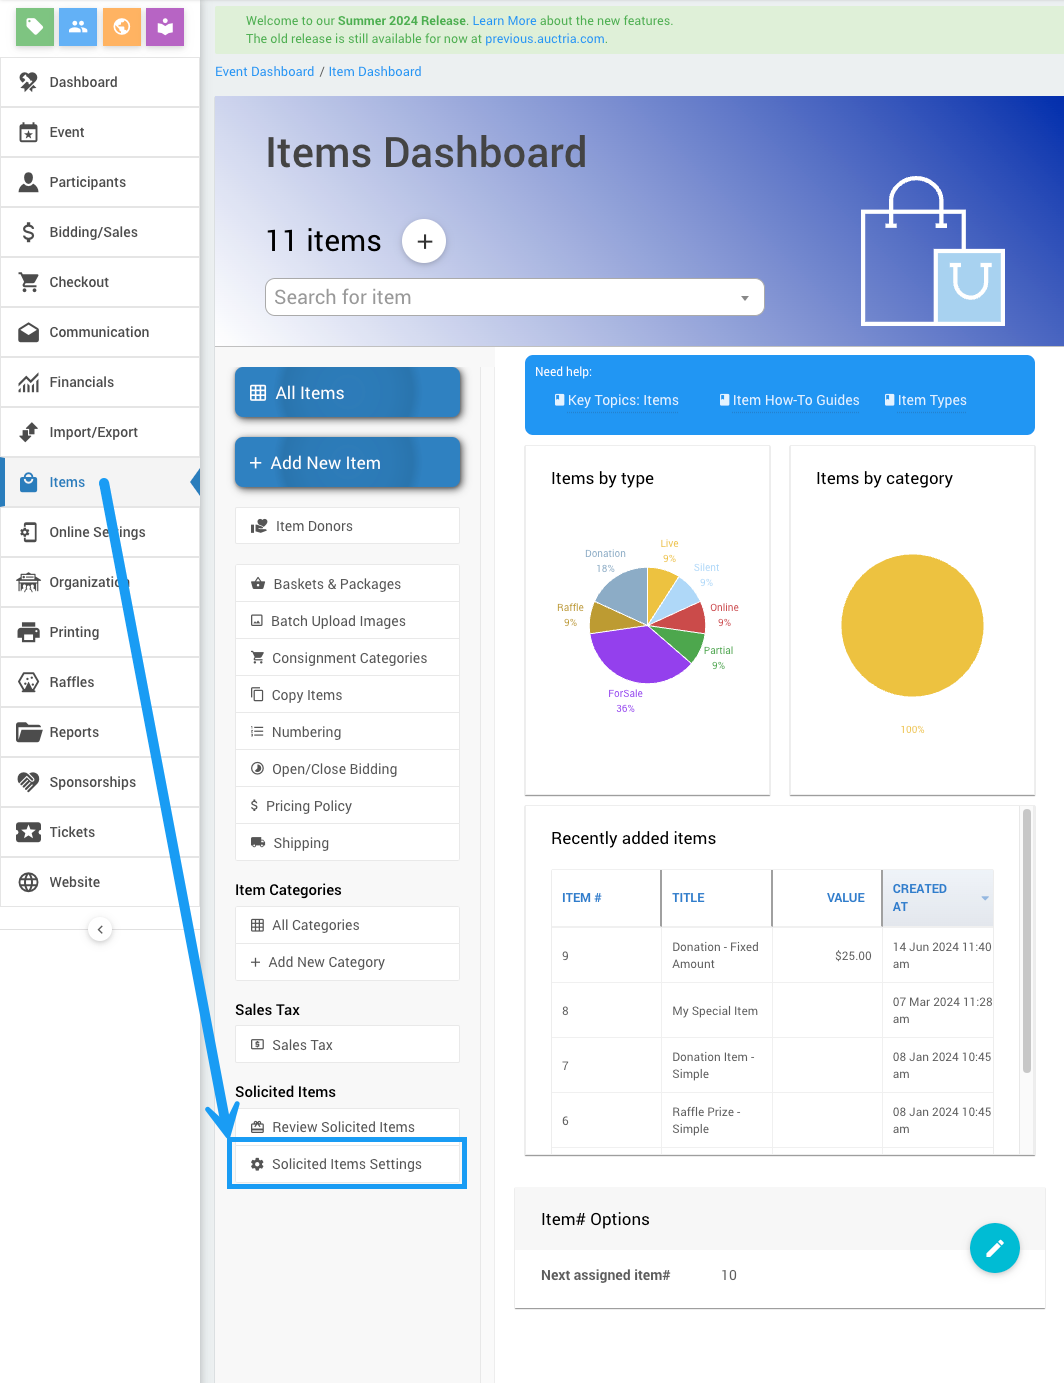Screen dimensions: 1064x1383
Task: Go to Sponsorships in the sidebar
Action: pyautogui.click(x=92, y=782)
